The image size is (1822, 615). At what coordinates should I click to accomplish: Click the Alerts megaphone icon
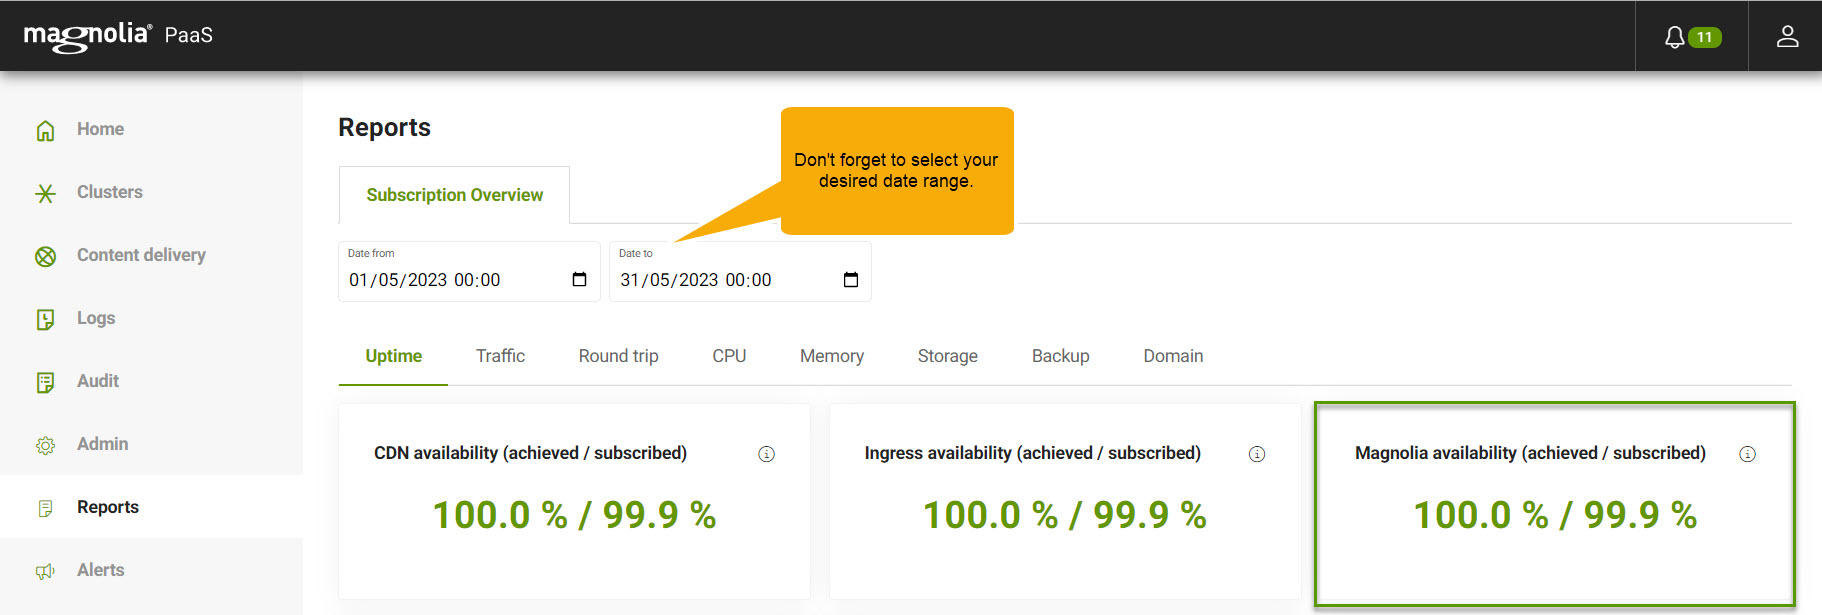point(45,571)
